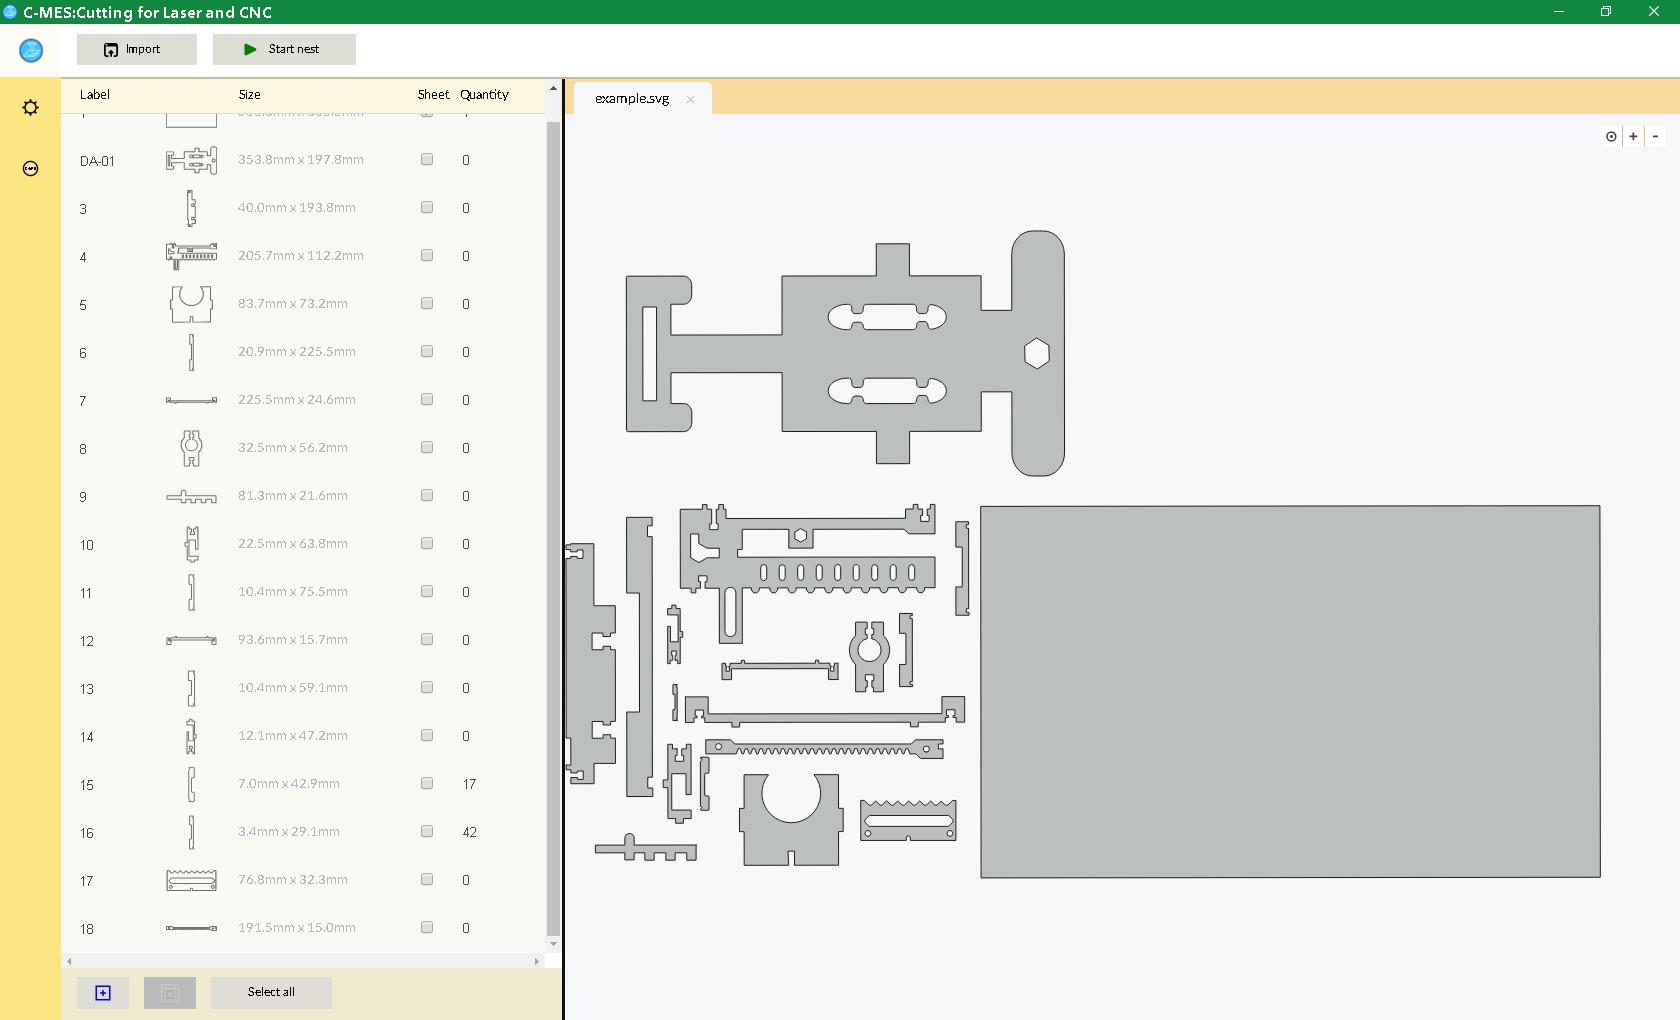Viewport: 1680px width, 1020px height.
Task: Click size text 205.7mm x 112.2mm
Action: pyautogui.click(x=301, y=256)
